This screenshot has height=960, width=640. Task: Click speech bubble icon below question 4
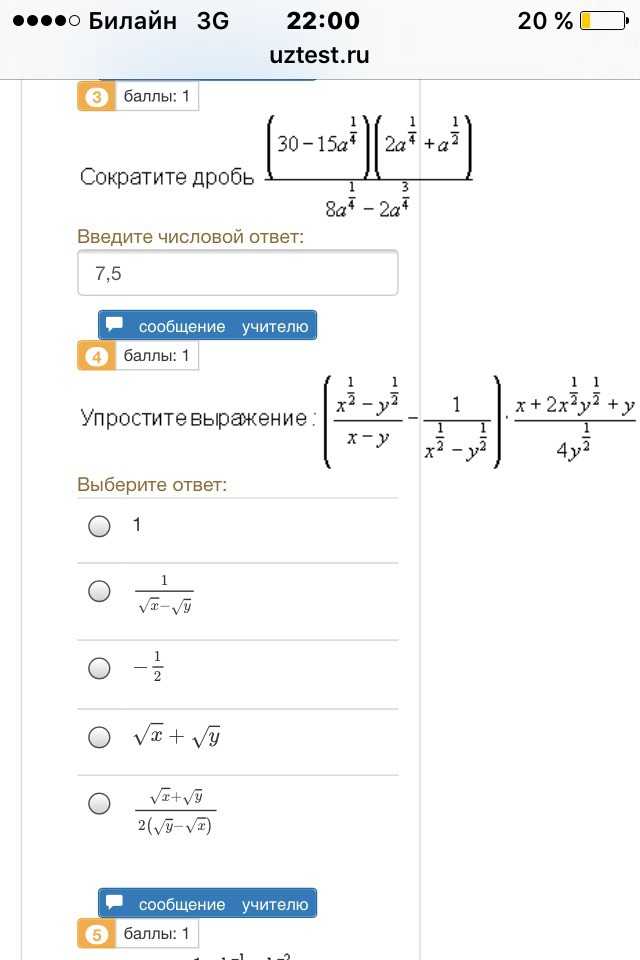click(114, 903)
